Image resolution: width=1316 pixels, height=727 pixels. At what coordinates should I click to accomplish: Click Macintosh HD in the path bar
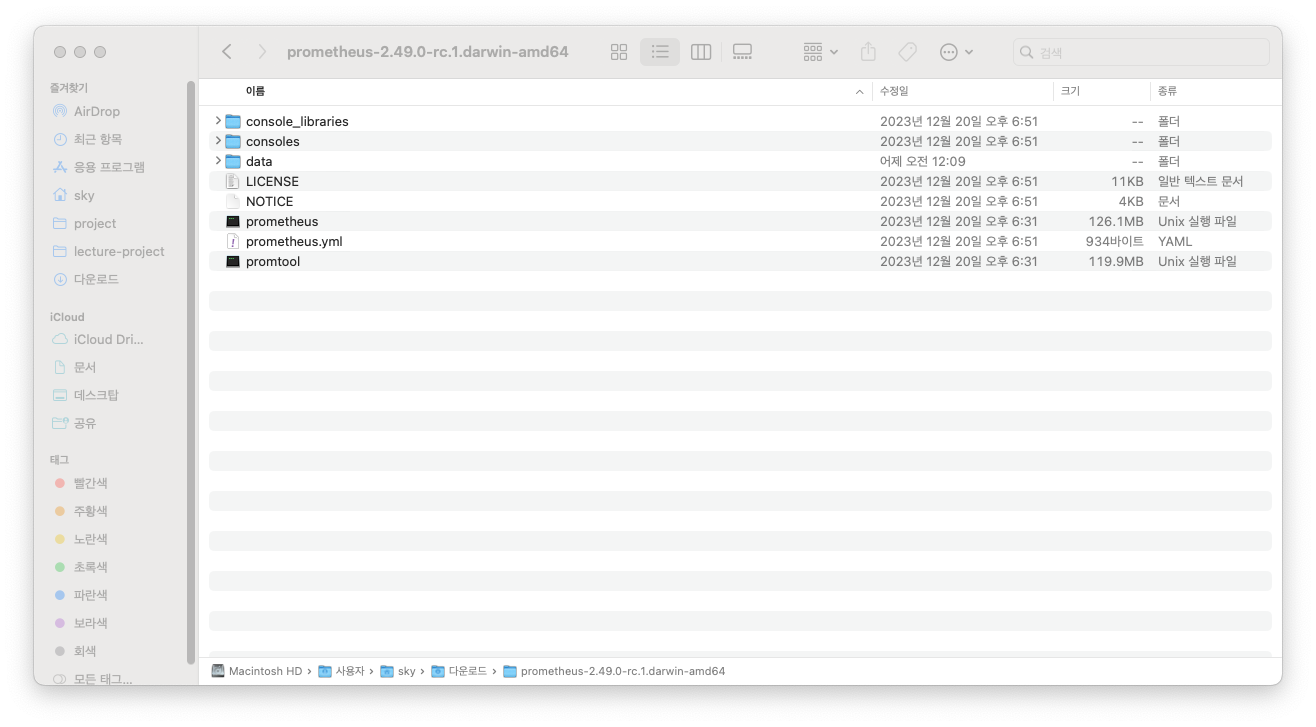point(257,671)
